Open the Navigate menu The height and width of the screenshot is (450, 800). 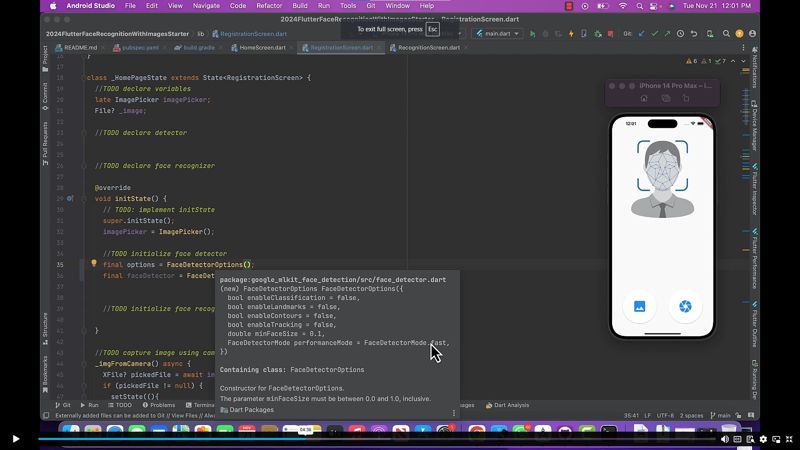point(206,6)
